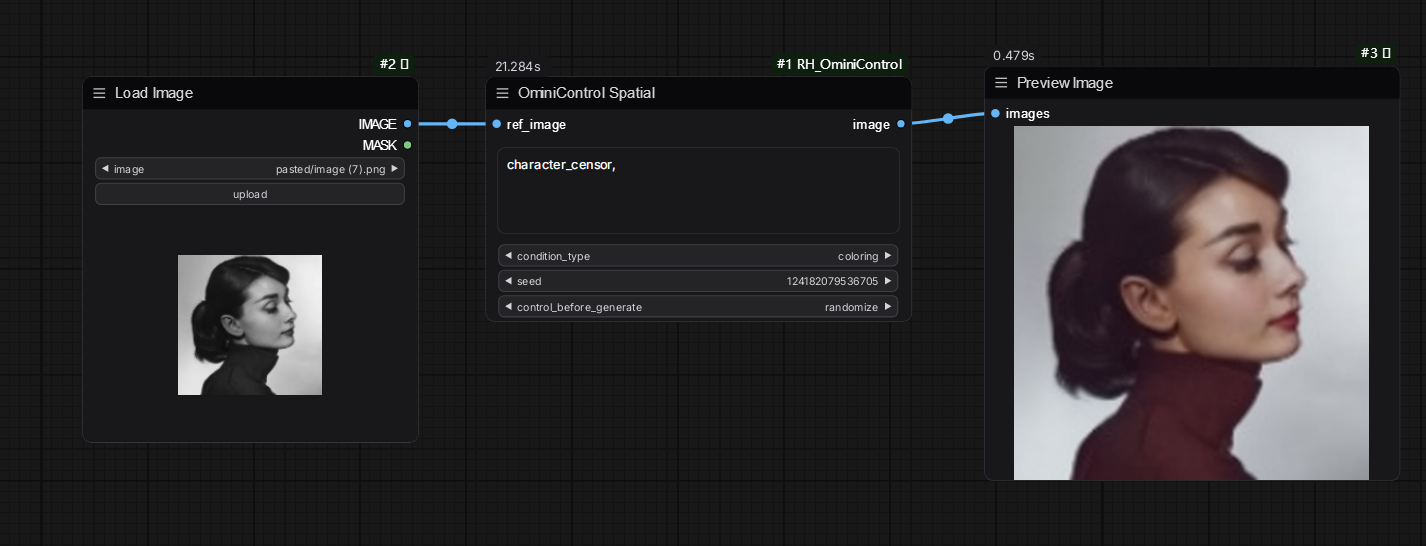Click the green MASK output port

[407, 145]
